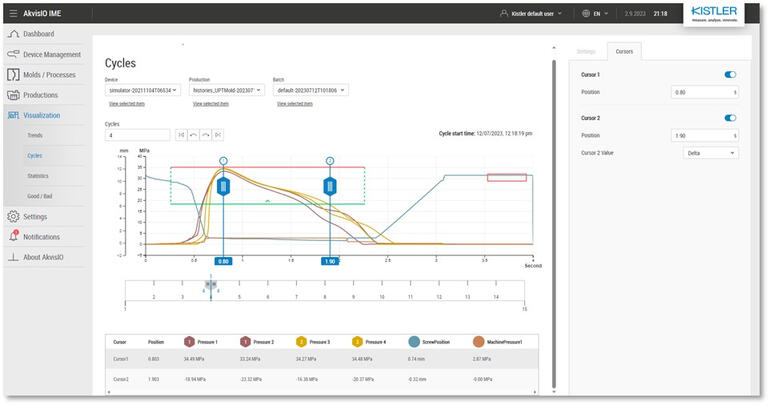Click View selected item under Production

click(211, 104)
